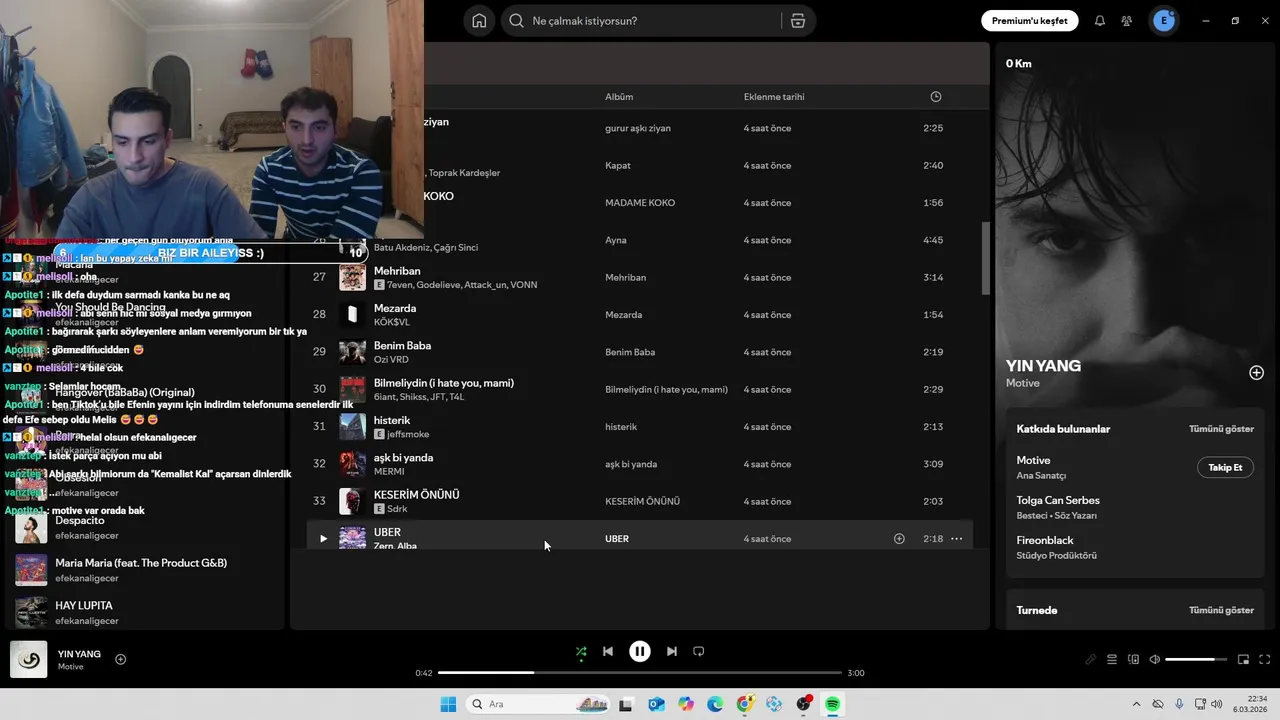Adjust the Spotify volume slider

1196,660
